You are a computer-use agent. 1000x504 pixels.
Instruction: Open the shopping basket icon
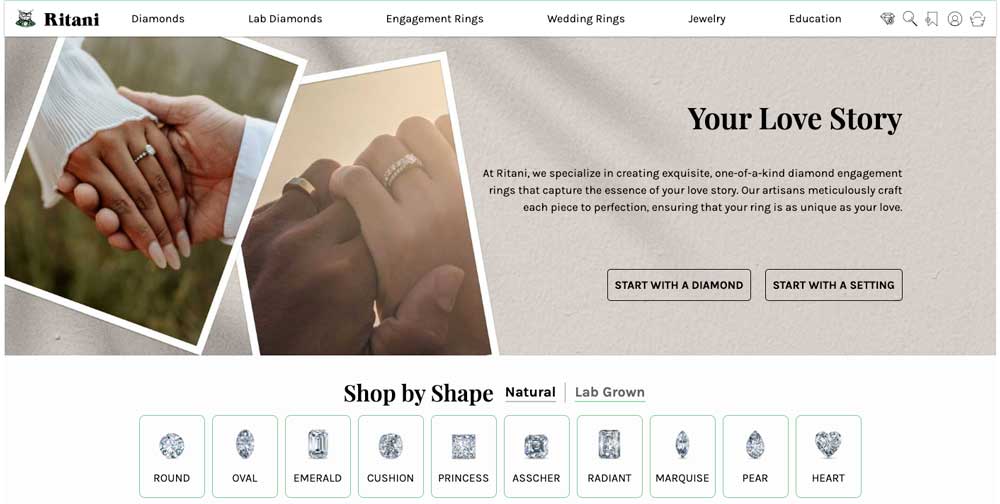(x=977, y=19)
